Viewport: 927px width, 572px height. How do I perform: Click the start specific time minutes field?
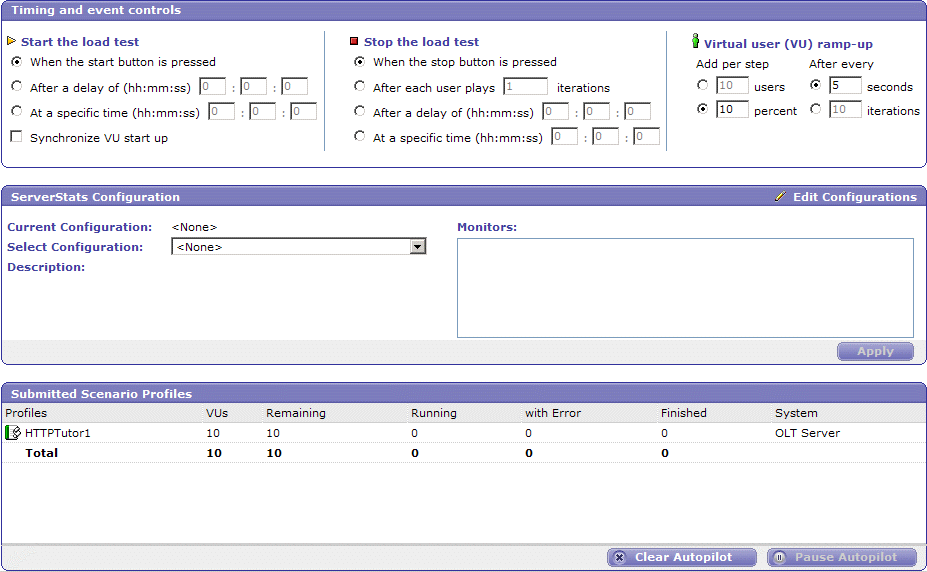pos(262,111)
